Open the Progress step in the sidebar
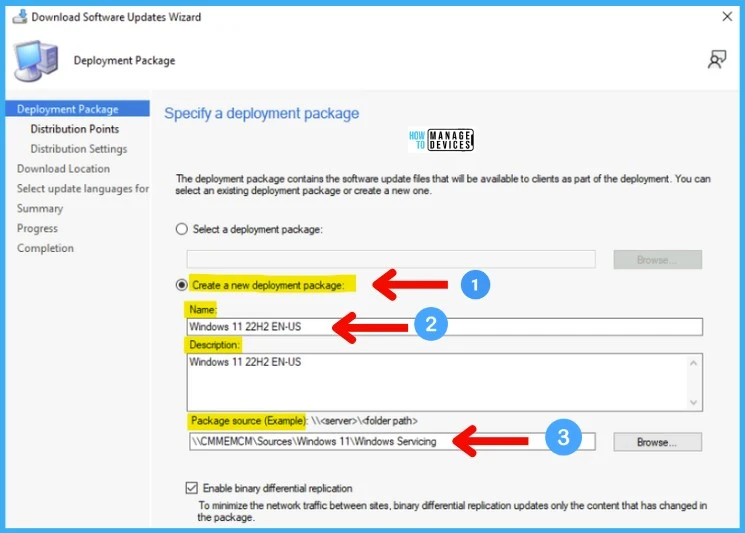This screenshot has height=533, width=745. (37, 228)
